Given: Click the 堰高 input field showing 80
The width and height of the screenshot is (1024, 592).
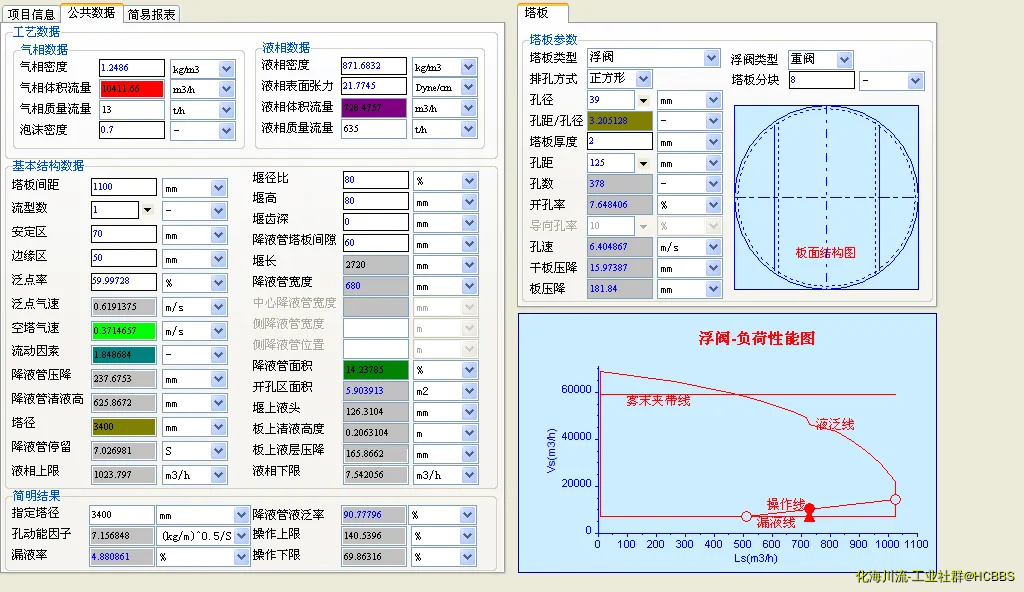Looking at the screenshot, I should tap(376, 201).
